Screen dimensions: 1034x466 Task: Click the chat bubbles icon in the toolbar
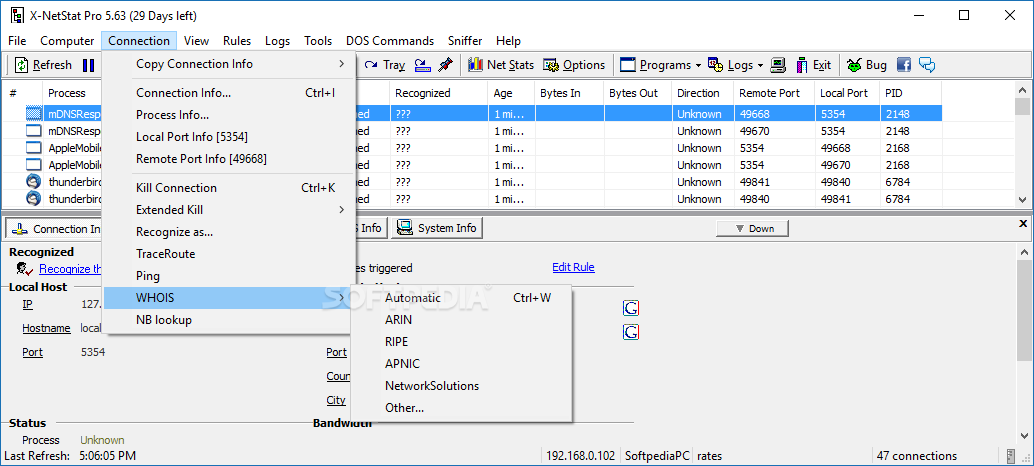(927, 65)
